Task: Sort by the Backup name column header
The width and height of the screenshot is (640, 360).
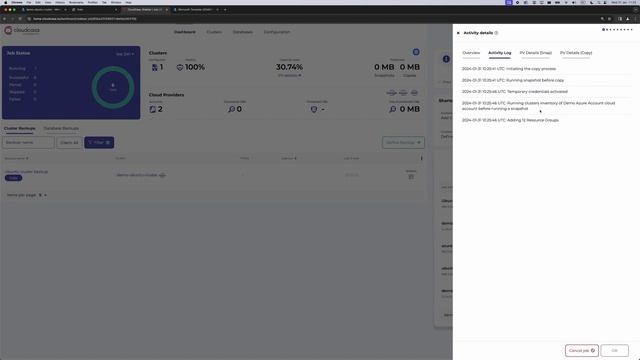Action: pyautogui.click(x=16, y=158)
